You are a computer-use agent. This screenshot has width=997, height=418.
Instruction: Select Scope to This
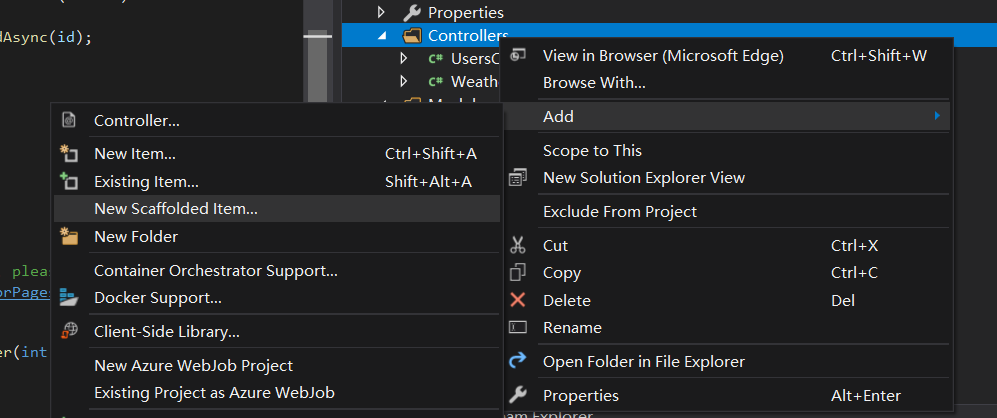tap(727, 151)
